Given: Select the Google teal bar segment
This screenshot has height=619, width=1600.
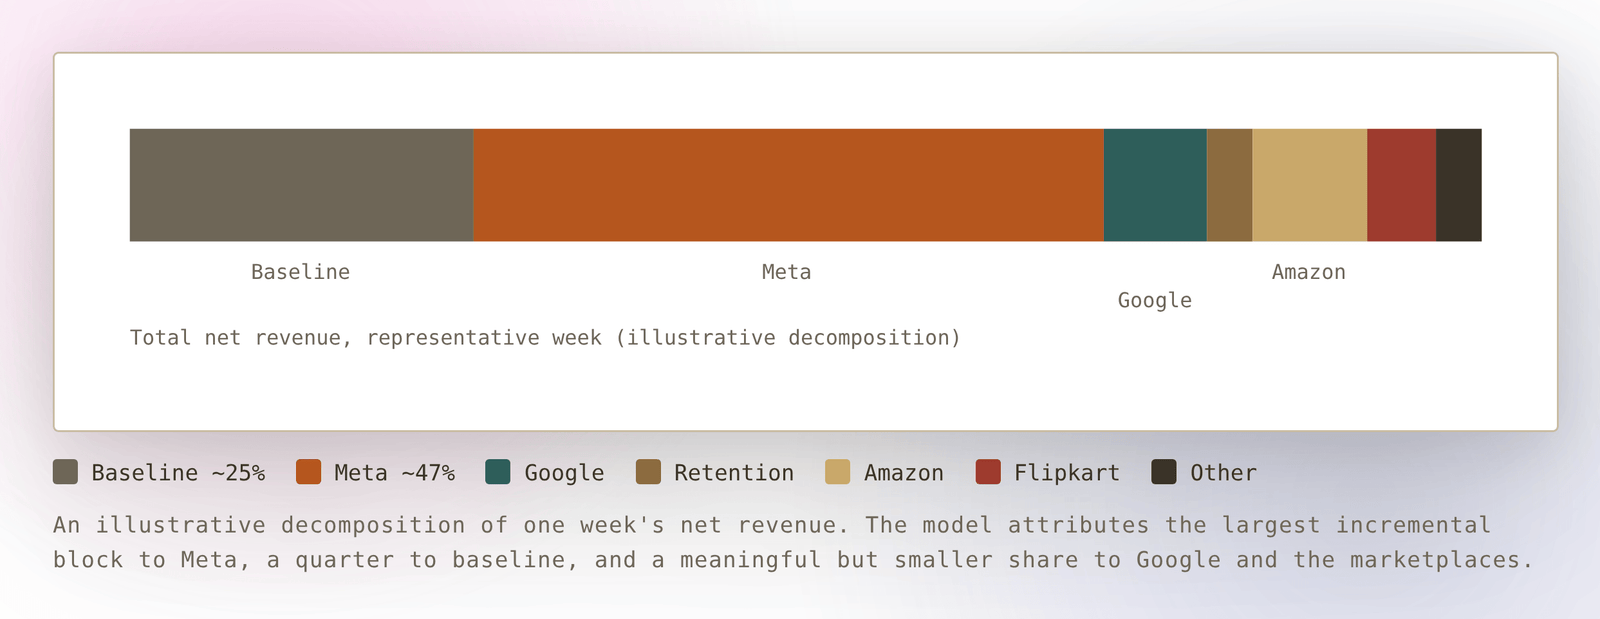Looking at the screenshot, I should pos(1155,185).
